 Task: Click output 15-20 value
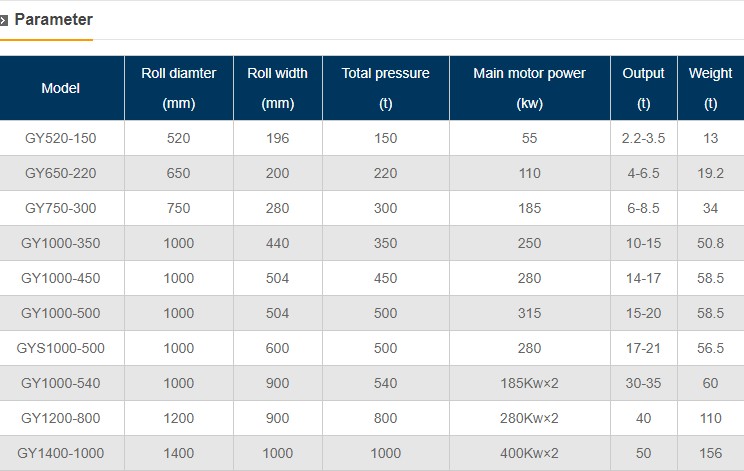[643, 313]
